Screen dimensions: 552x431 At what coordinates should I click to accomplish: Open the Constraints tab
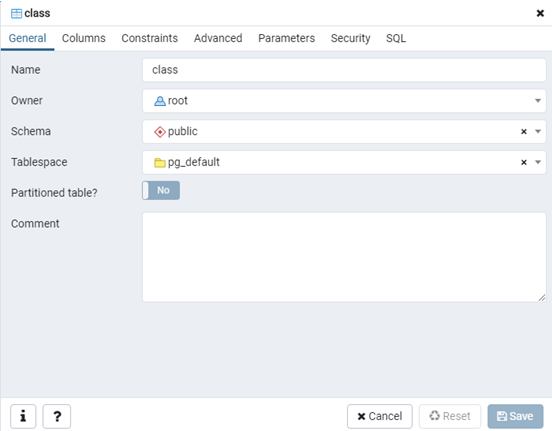(150, 38)
